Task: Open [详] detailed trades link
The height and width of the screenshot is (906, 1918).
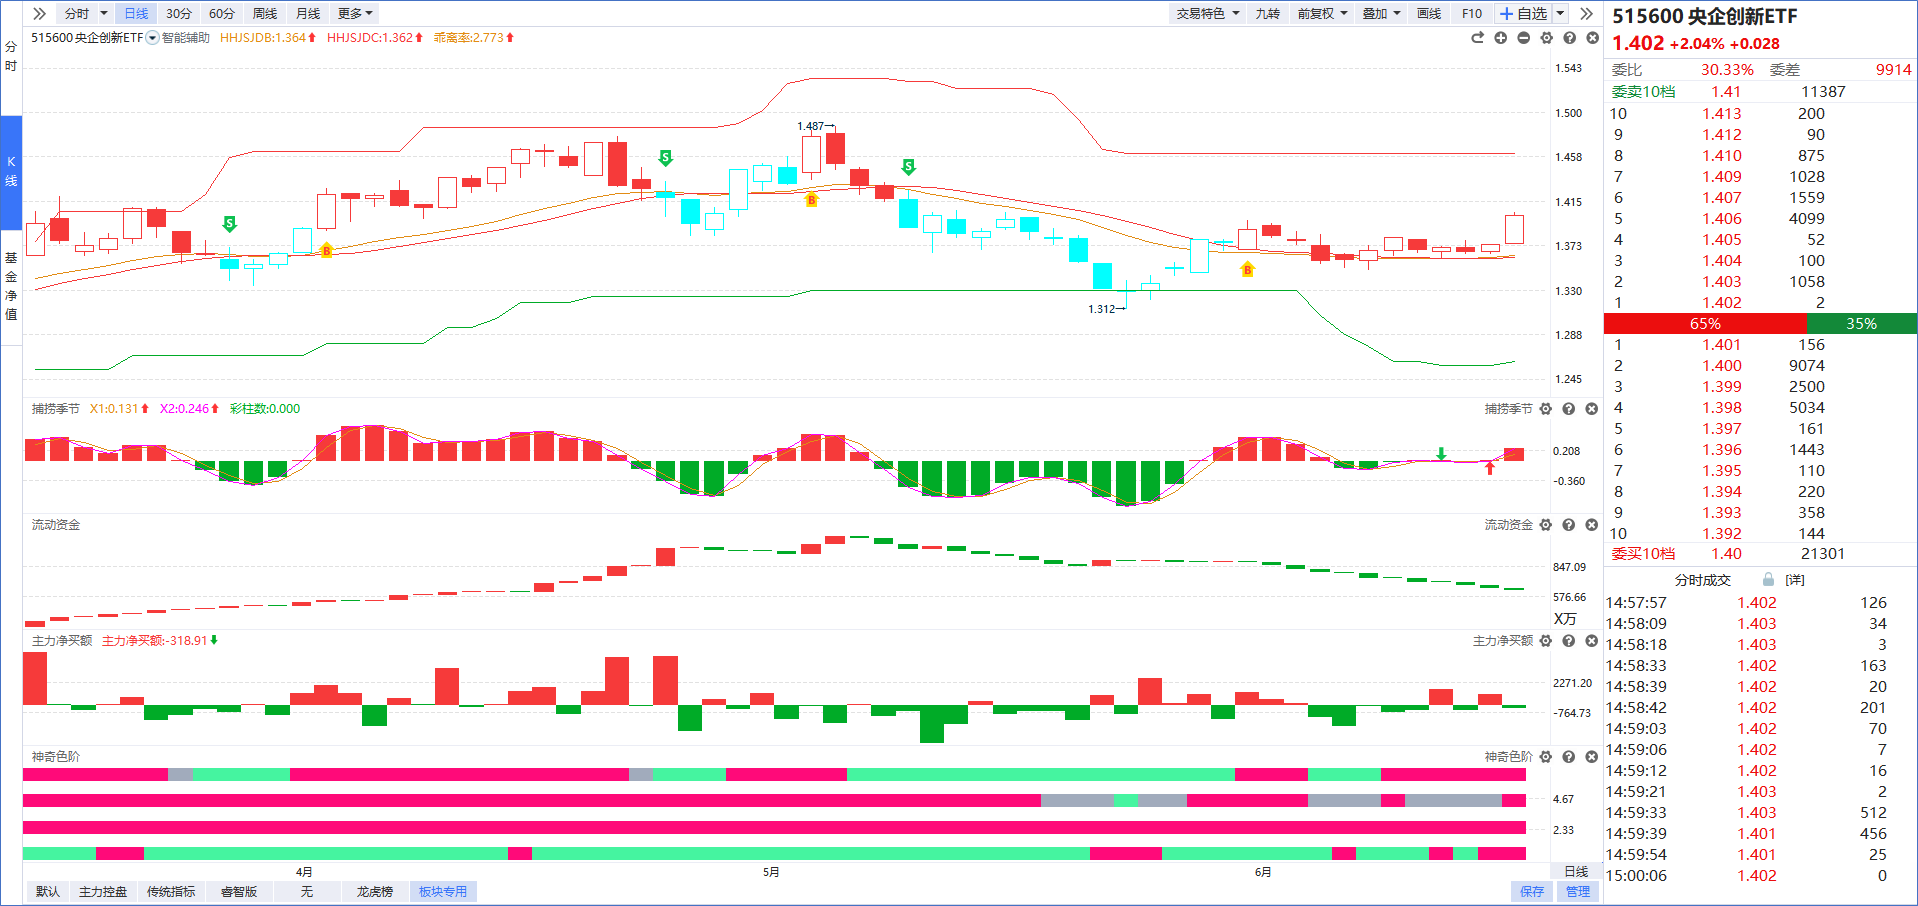Action: click(1795, 580)
